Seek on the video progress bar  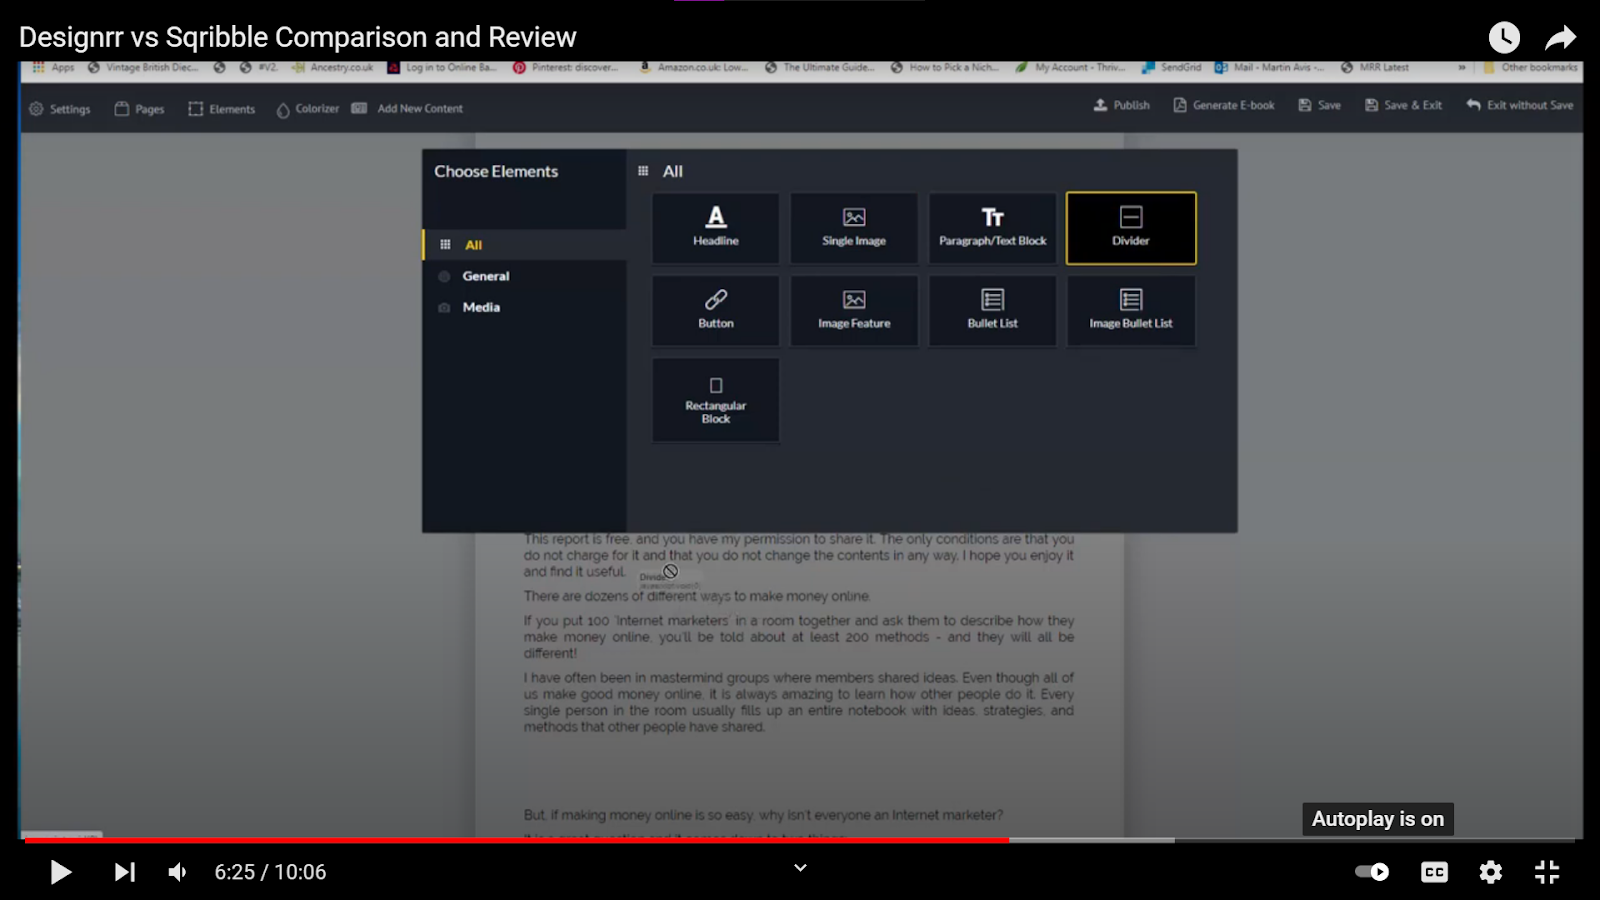800,840
